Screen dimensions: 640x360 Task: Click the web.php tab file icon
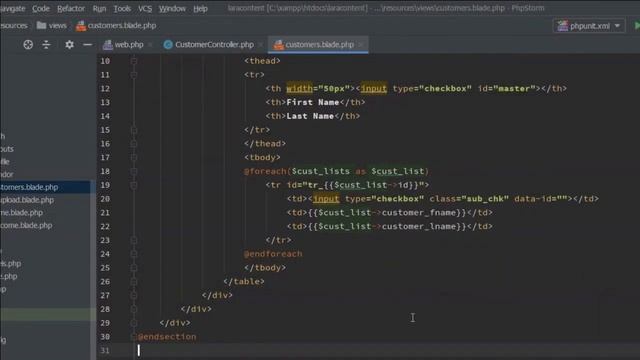(108, 44)
